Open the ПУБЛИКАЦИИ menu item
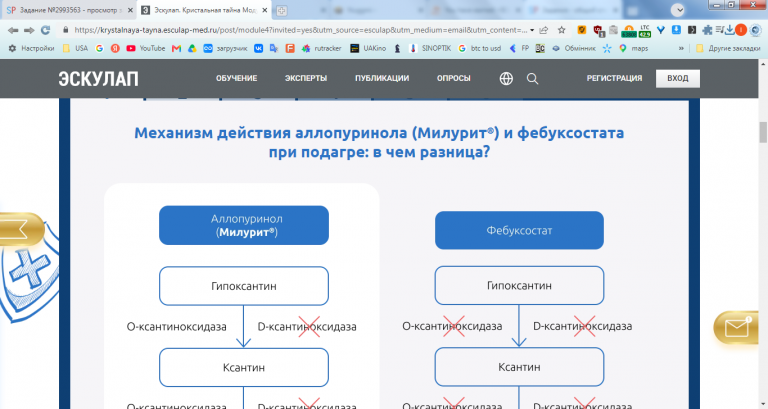Screen dimensions: 768x409 click(382, 78)
